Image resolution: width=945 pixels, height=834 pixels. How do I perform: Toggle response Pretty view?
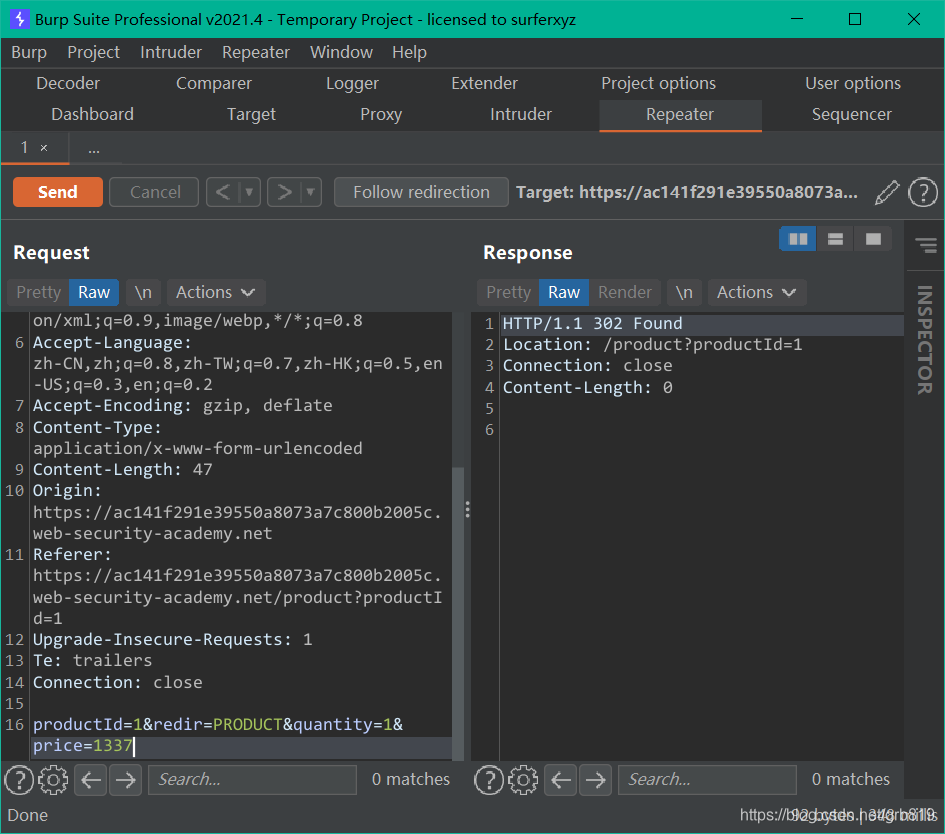click(508, 292)
